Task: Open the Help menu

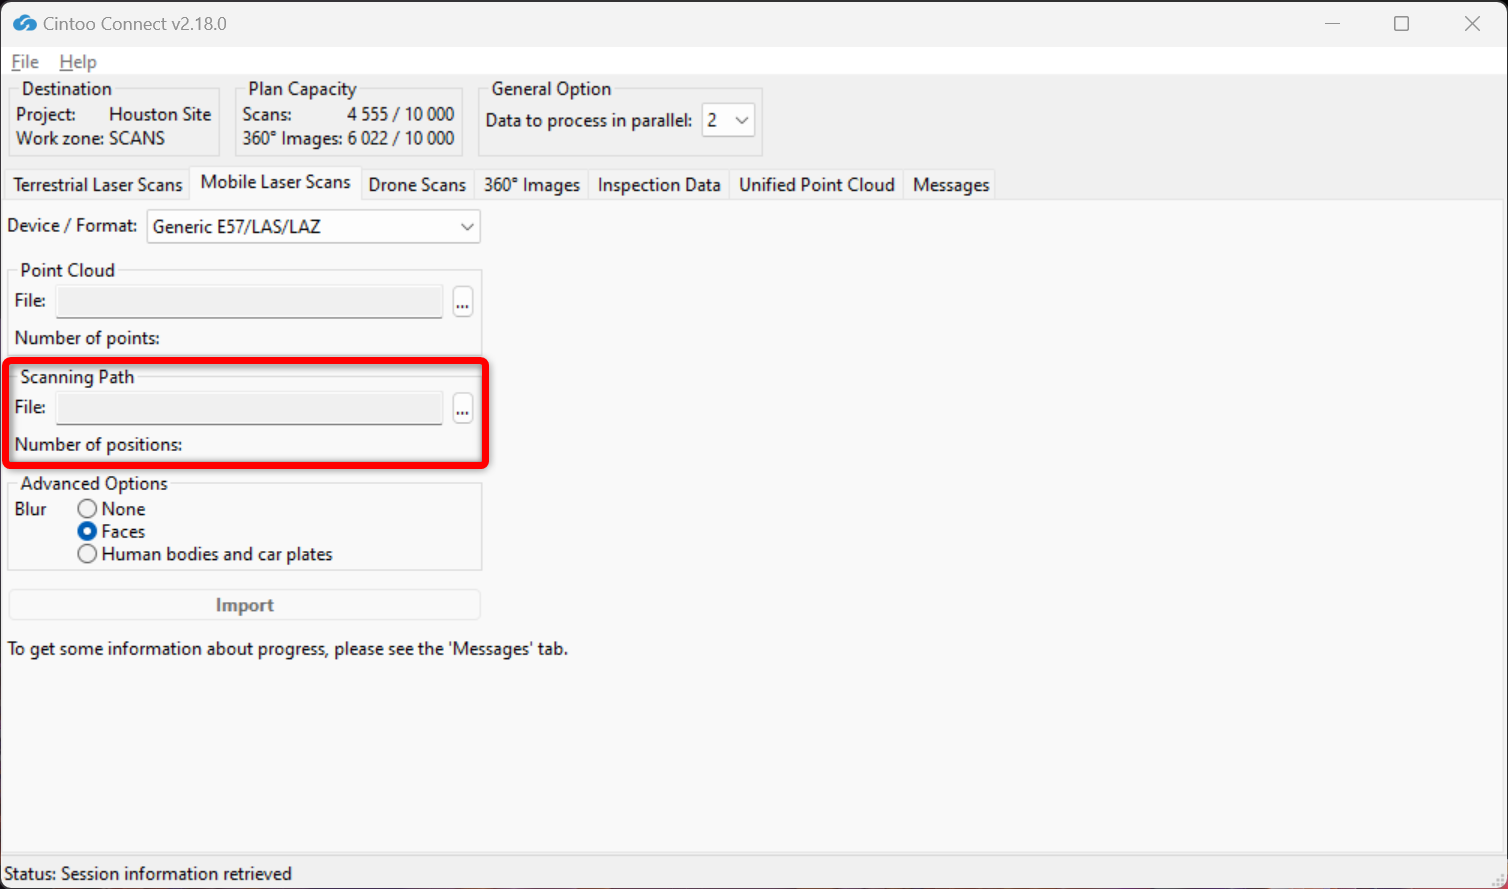Action: (78, 62)
